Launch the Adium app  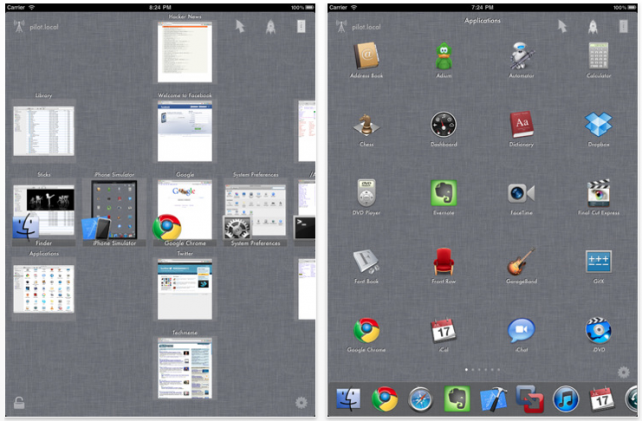pos(444,56)
